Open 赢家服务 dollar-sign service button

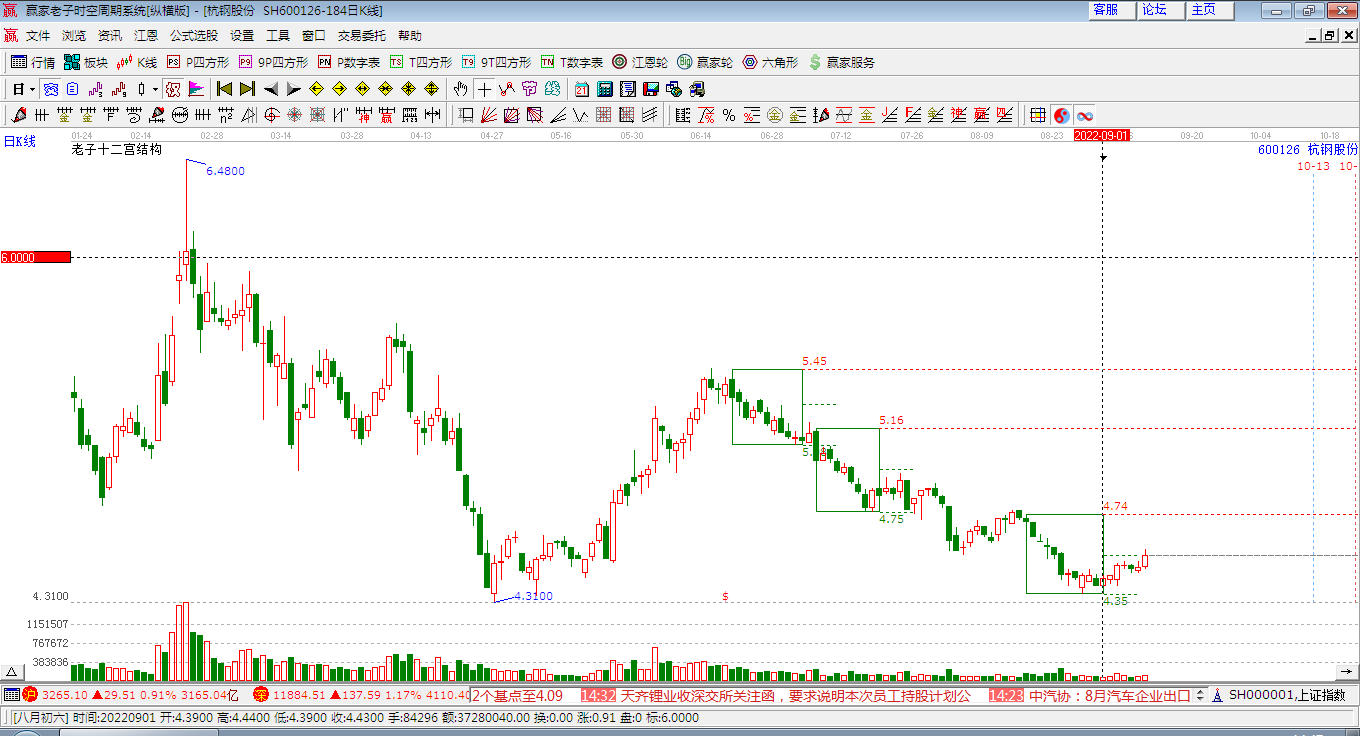pyautogui.click(x=842, y=62)
